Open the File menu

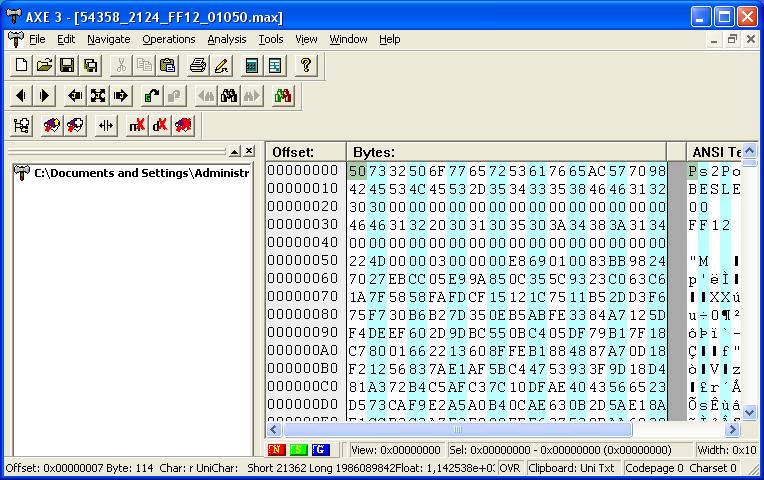tap(37, 39)
